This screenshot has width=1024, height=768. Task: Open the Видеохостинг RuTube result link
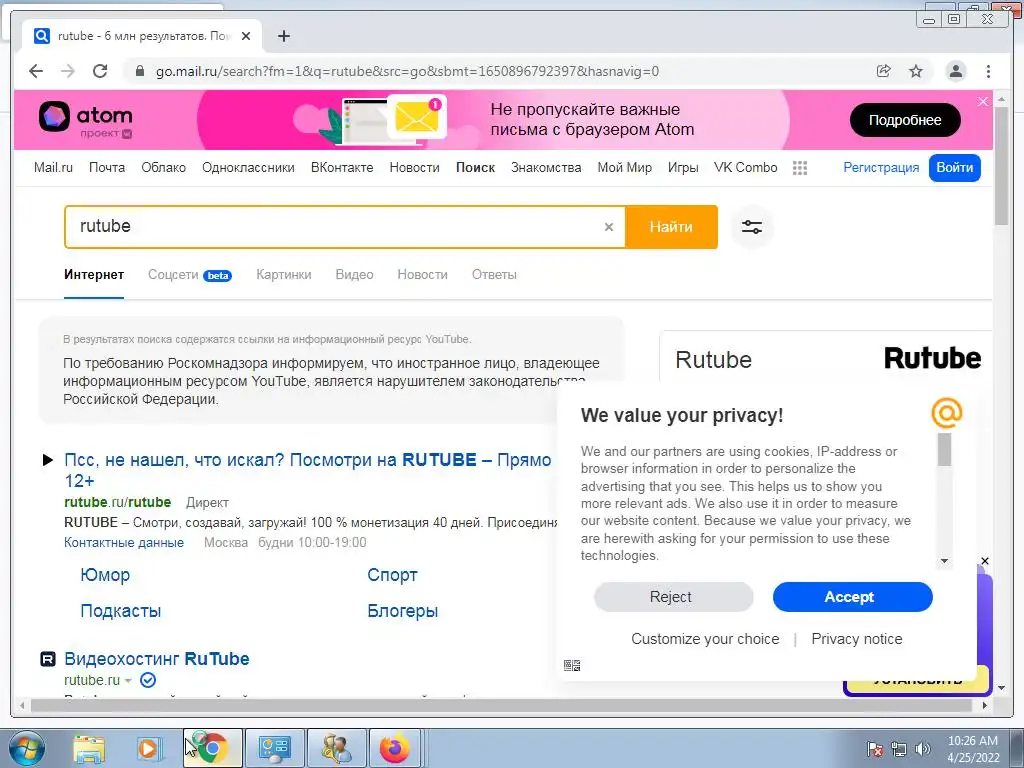coord(157,659)
